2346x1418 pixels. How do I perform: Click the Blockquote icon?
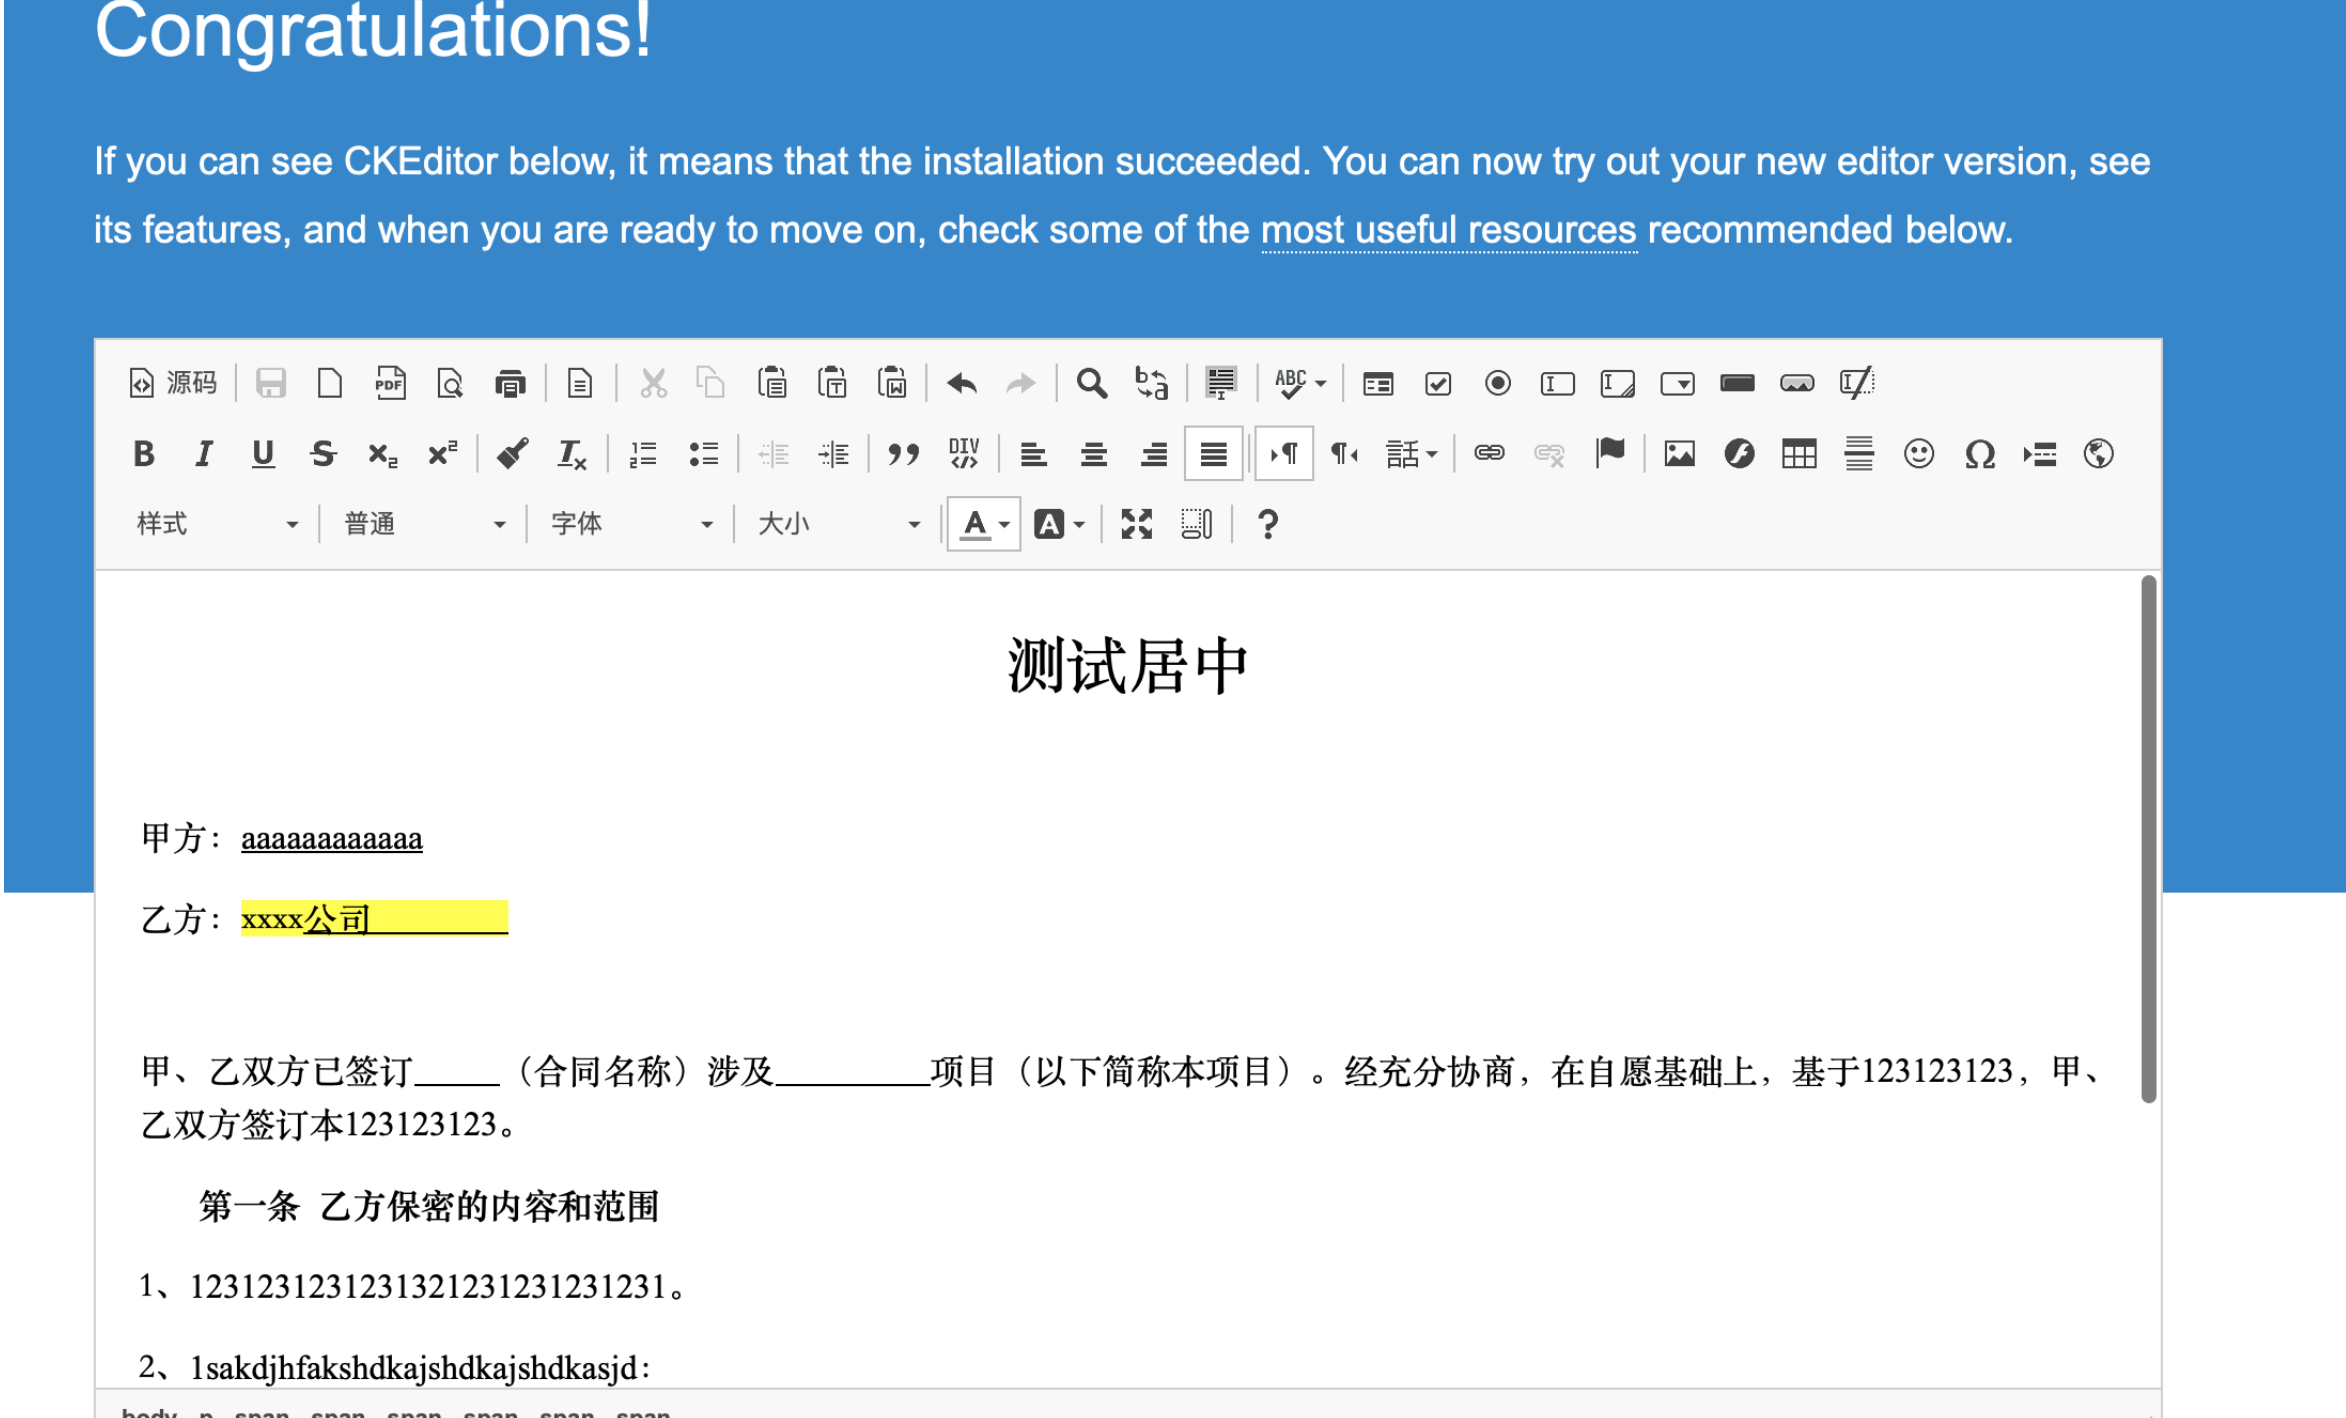point(903,454)
